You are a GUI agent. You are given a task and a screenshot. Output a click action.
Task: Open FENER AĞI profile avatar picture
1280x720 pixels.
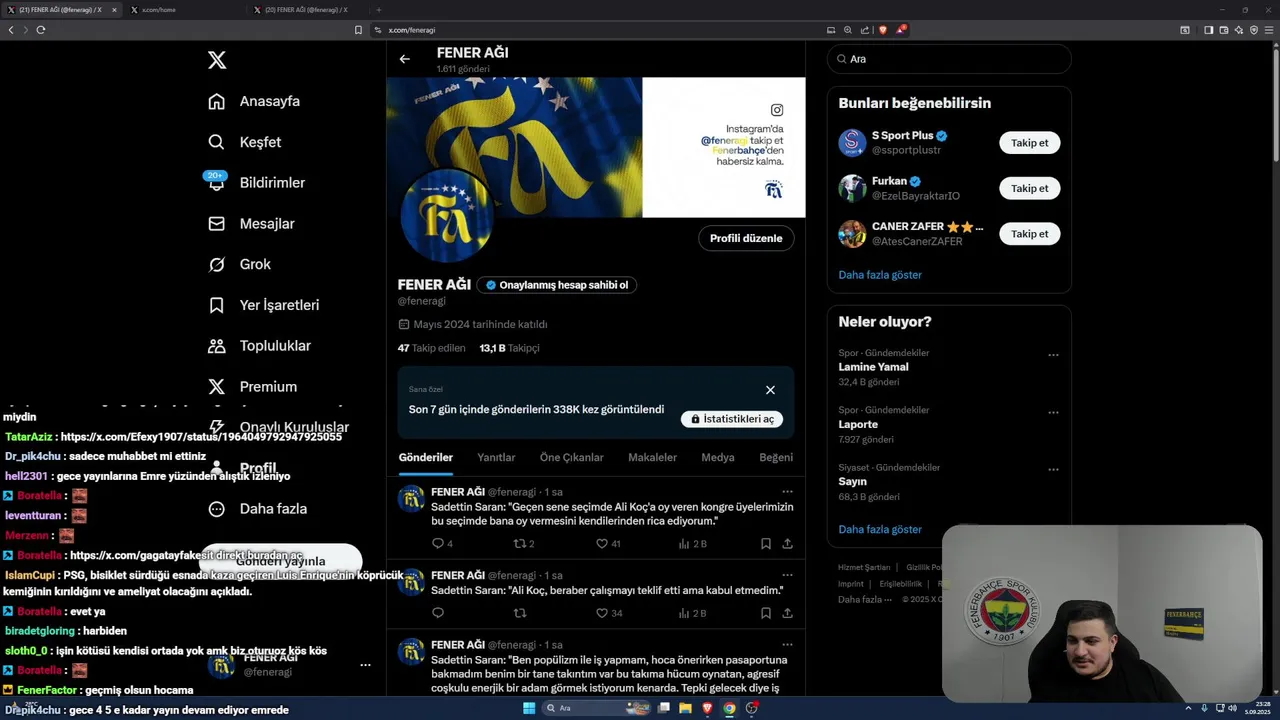pos(446,217)
